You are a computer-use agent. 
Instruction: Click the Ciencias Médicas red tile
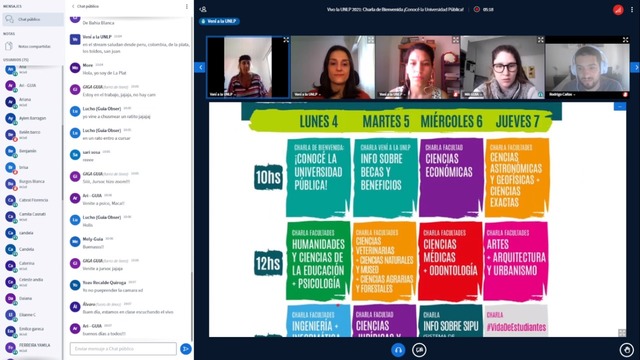pos(450,261)
